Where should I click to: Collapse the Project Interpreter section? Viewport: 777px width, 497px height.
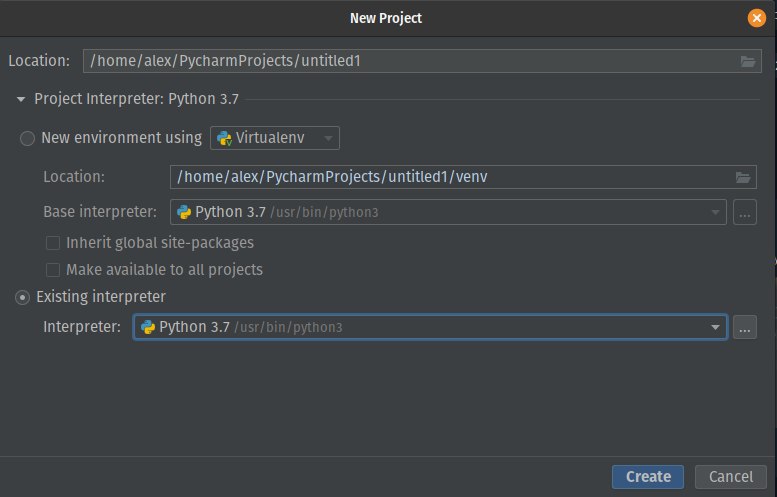[x=21, y=100]
